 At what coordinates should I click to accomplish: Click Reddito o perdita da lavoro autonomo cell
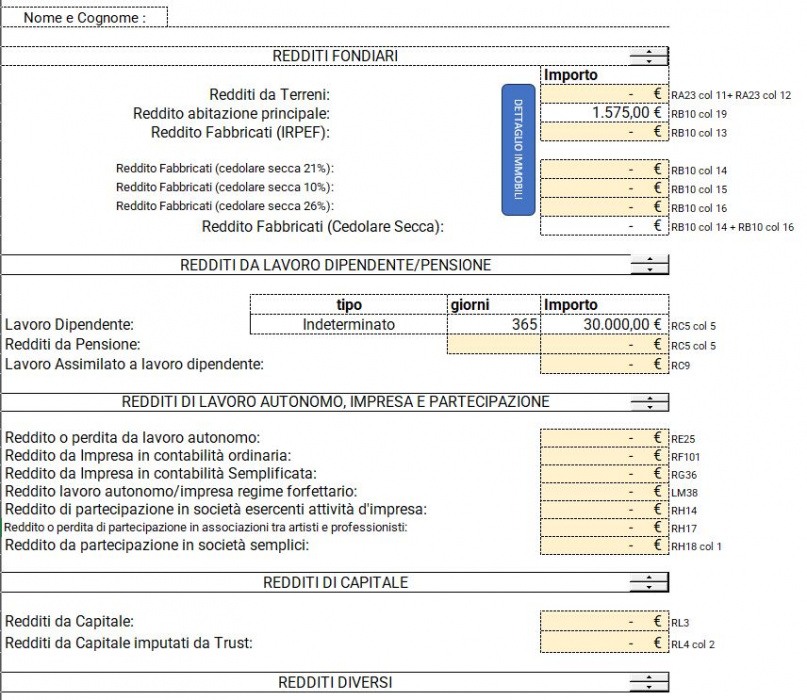pyautogui.click(x=603, y=437)
